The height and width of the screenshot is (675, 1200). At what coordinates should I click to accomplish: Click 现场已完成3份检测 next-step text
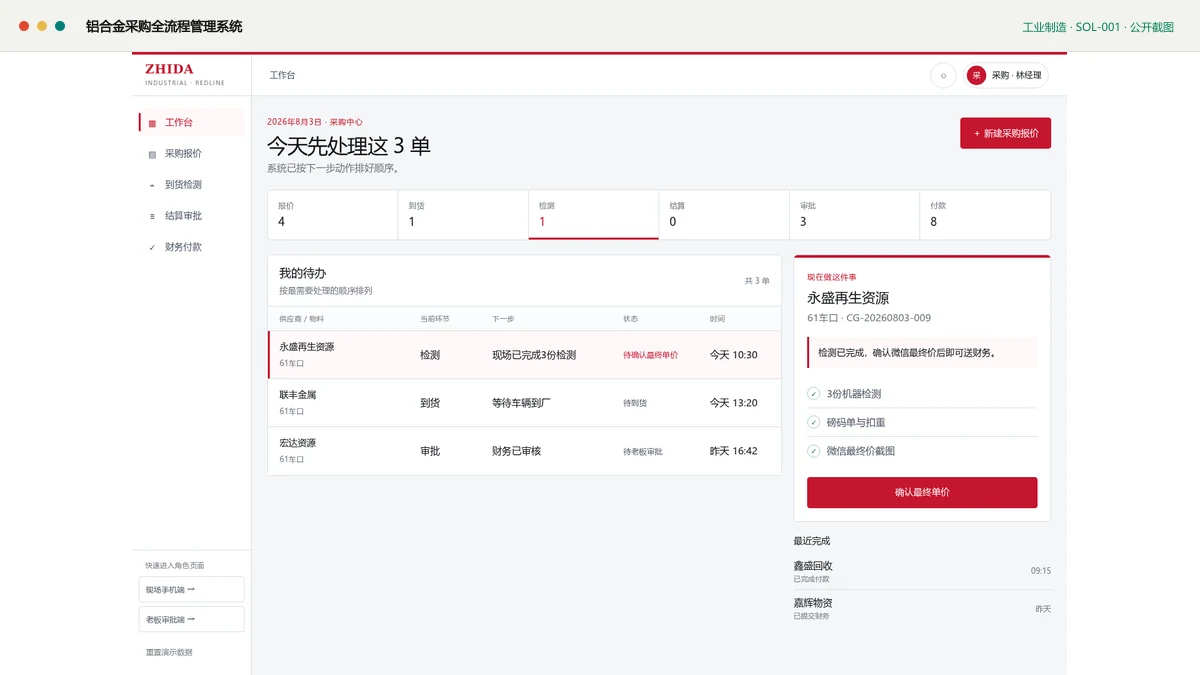tap(534, 355)
